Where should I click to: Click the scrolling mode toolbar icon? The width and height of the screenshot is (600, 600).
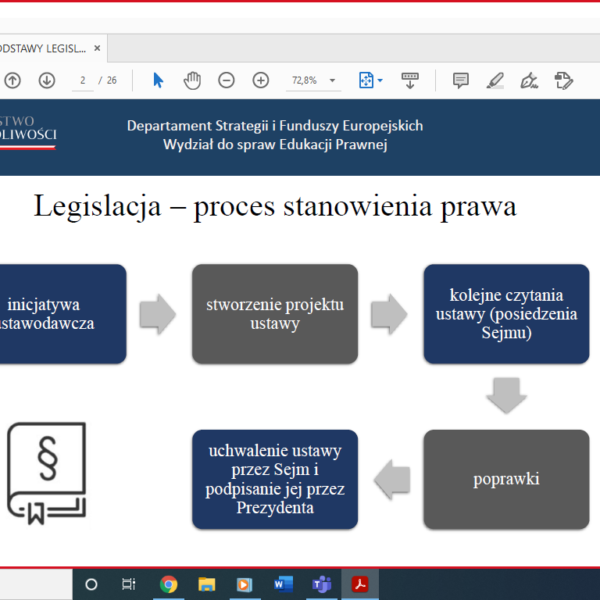(x=410, y=80)
